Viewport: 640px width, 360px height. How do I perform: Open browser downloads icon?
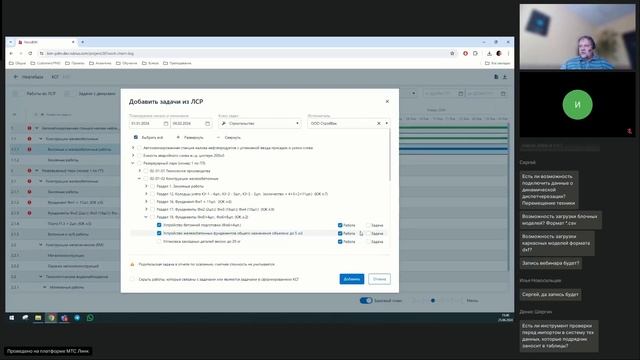(489, 53)
